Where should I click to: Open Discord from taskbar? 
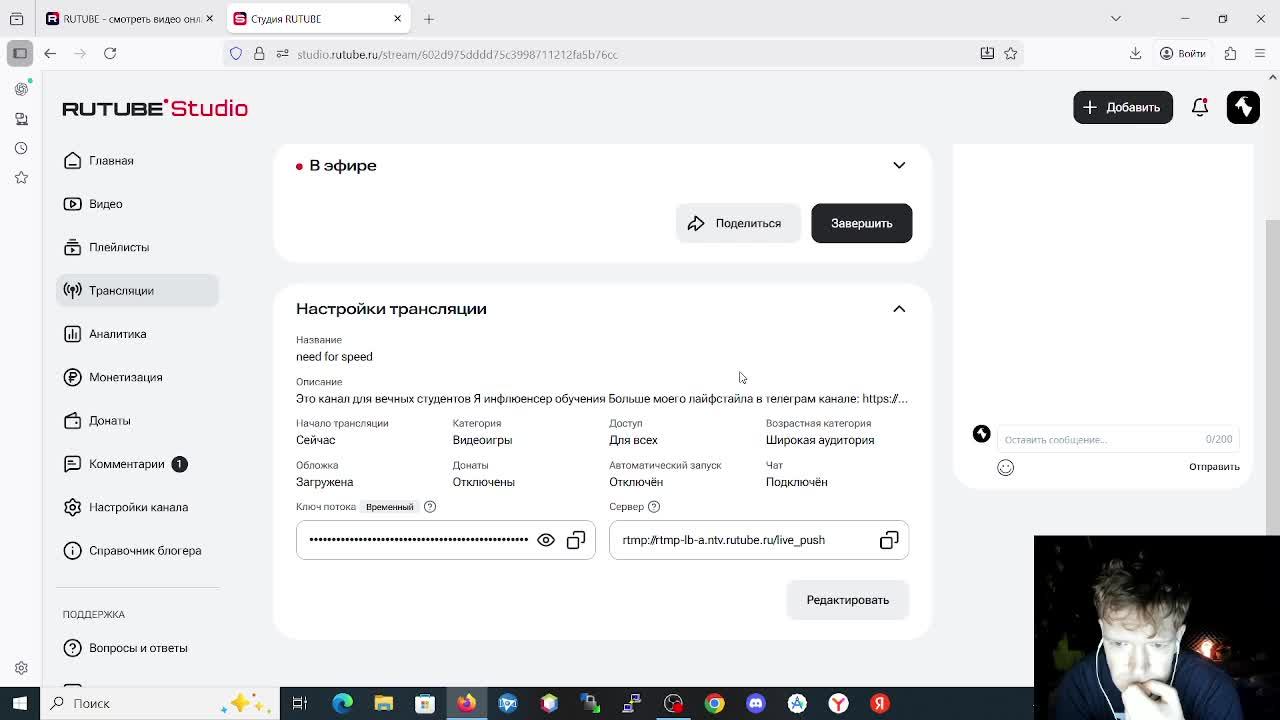click(x=755, y=703)
